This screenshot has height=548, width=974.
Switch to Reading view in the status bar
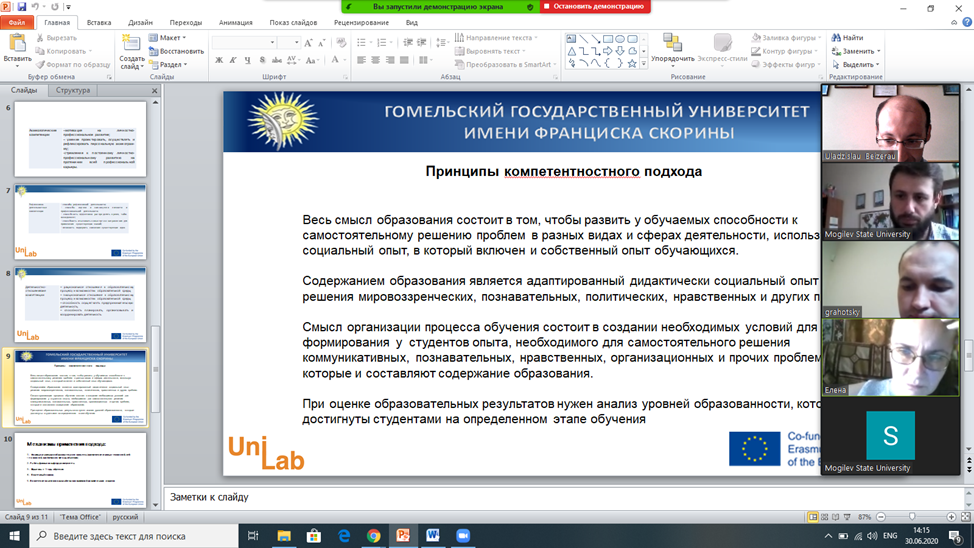coord(835,517)
